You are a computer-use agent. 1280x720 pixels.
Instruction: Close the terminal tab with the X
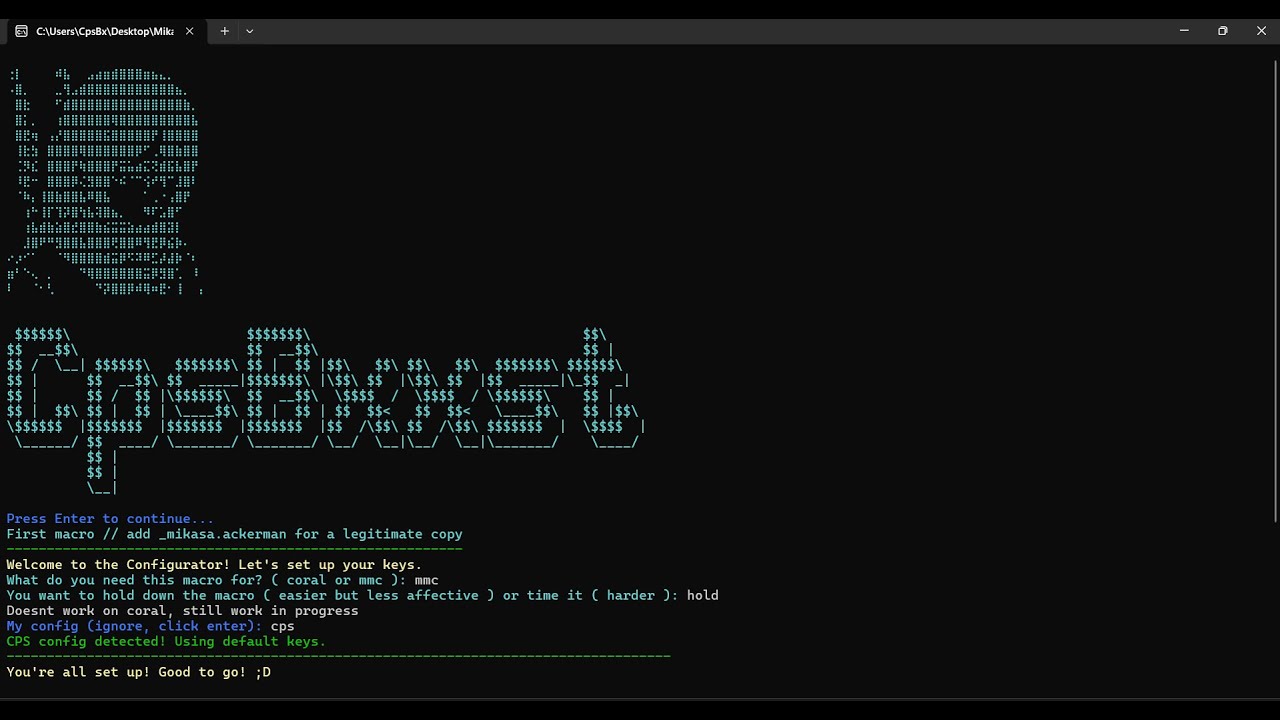point(189,31)
